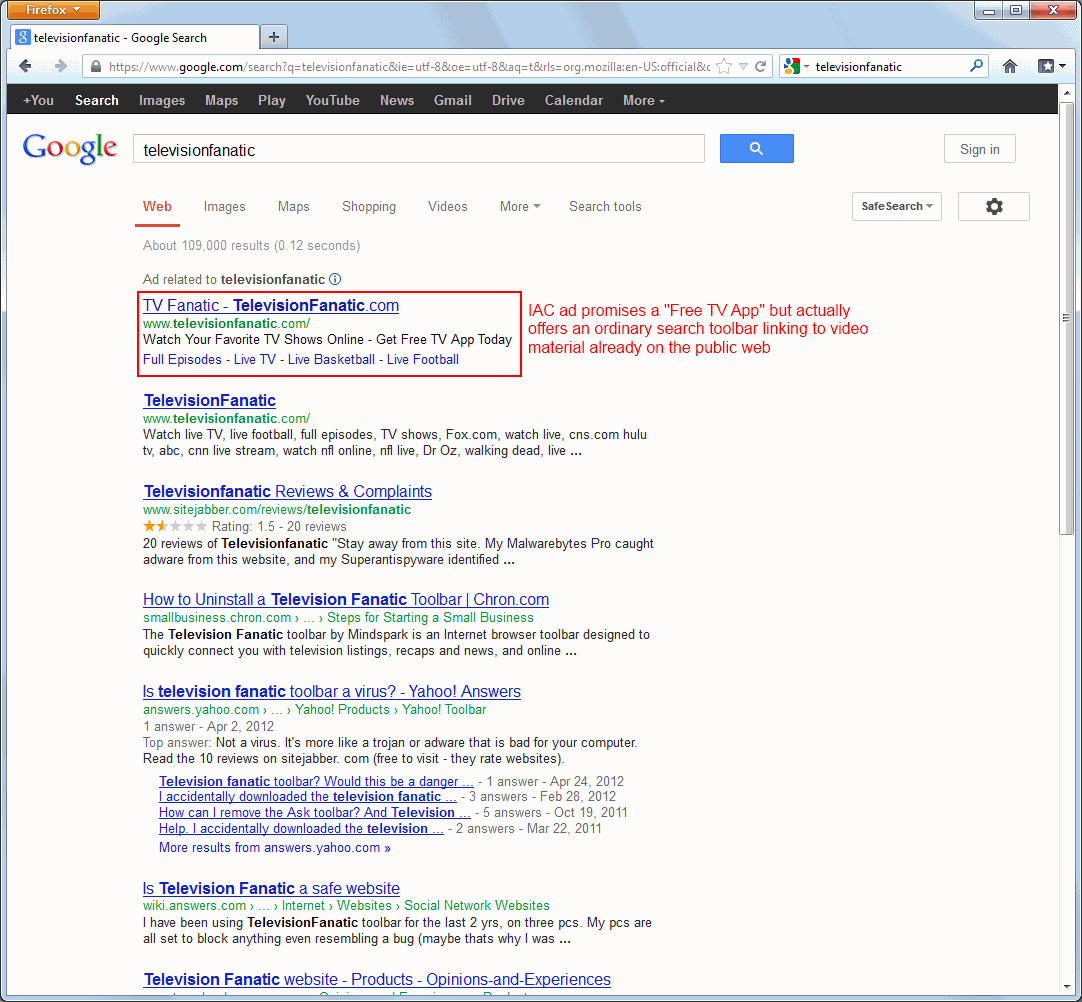1082x1002 pixels.
Task: Open YouTube in the Google bar
Action: (x=332, y=100)
